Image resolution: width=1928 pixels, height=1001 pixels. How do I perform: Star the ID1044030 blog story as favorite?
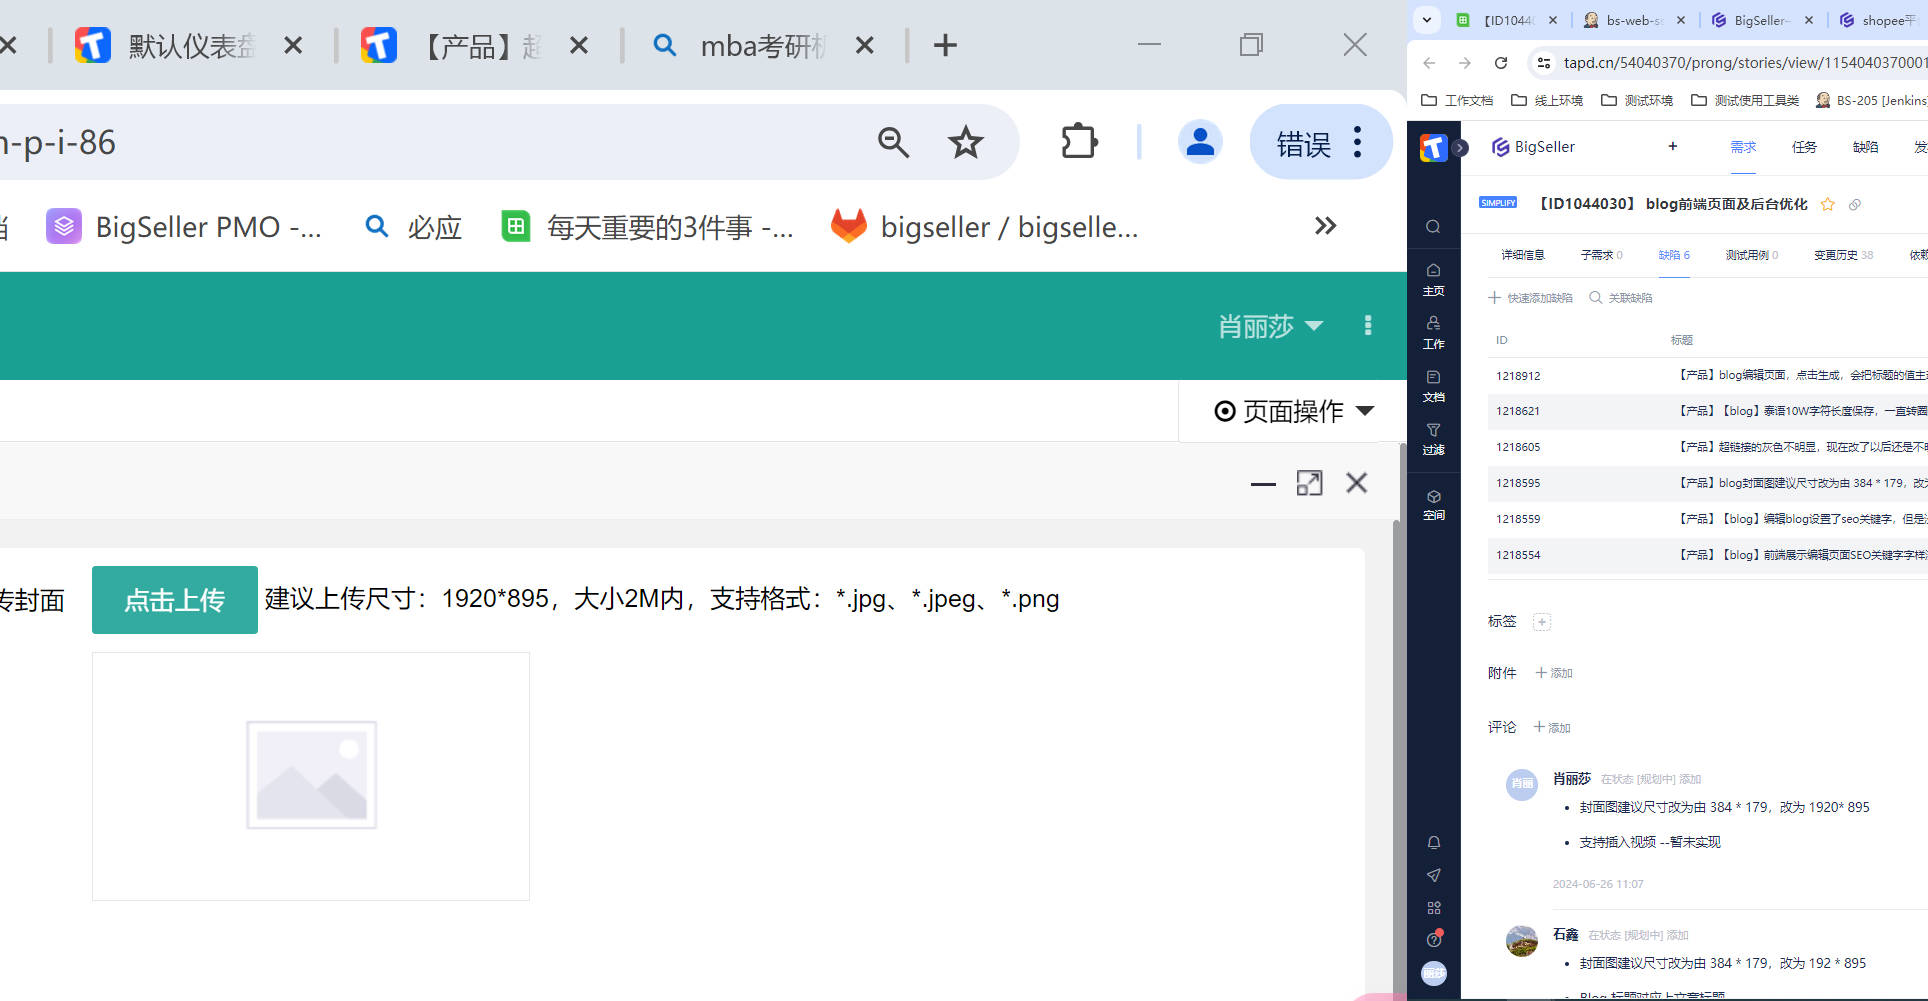[x=1828, y=205]
